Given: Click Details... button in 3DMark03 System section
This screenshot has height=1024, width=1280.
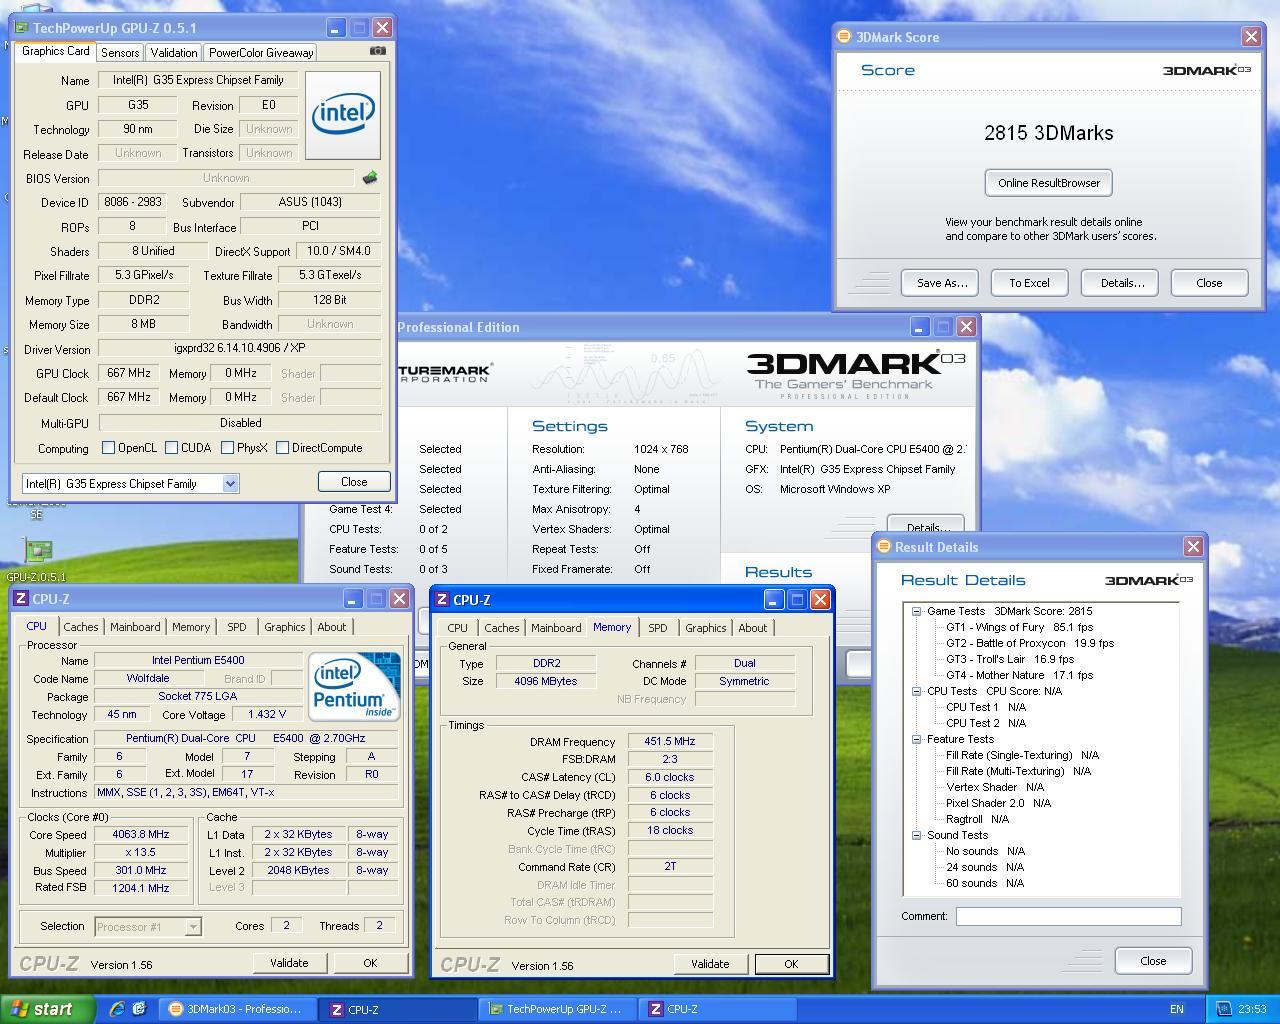Looking at the screenshot, I should 926,527.
